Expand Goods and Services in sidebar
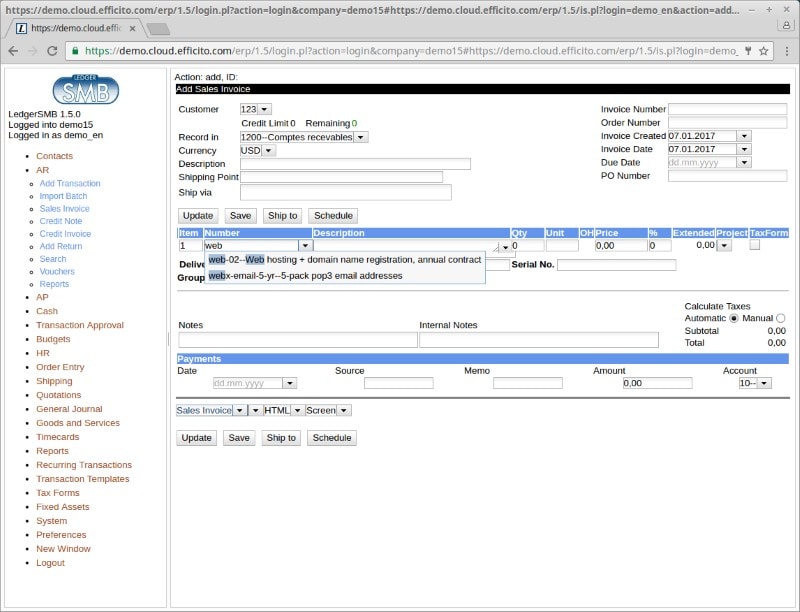Viewport: 800px width, 612px height. coord(78,423)
